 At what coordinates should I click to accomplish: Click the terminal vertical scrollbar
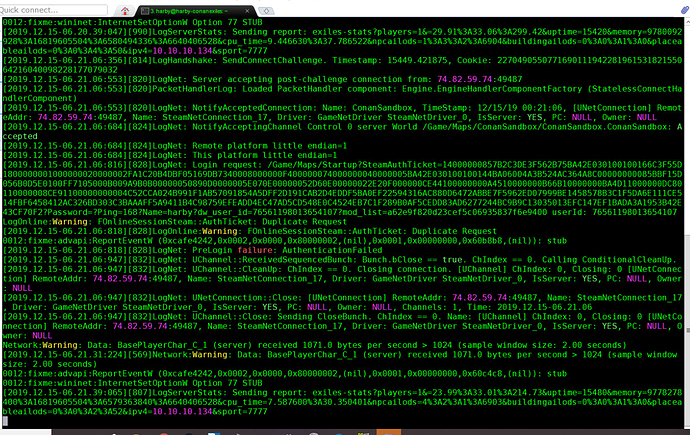tap(687, 222)
